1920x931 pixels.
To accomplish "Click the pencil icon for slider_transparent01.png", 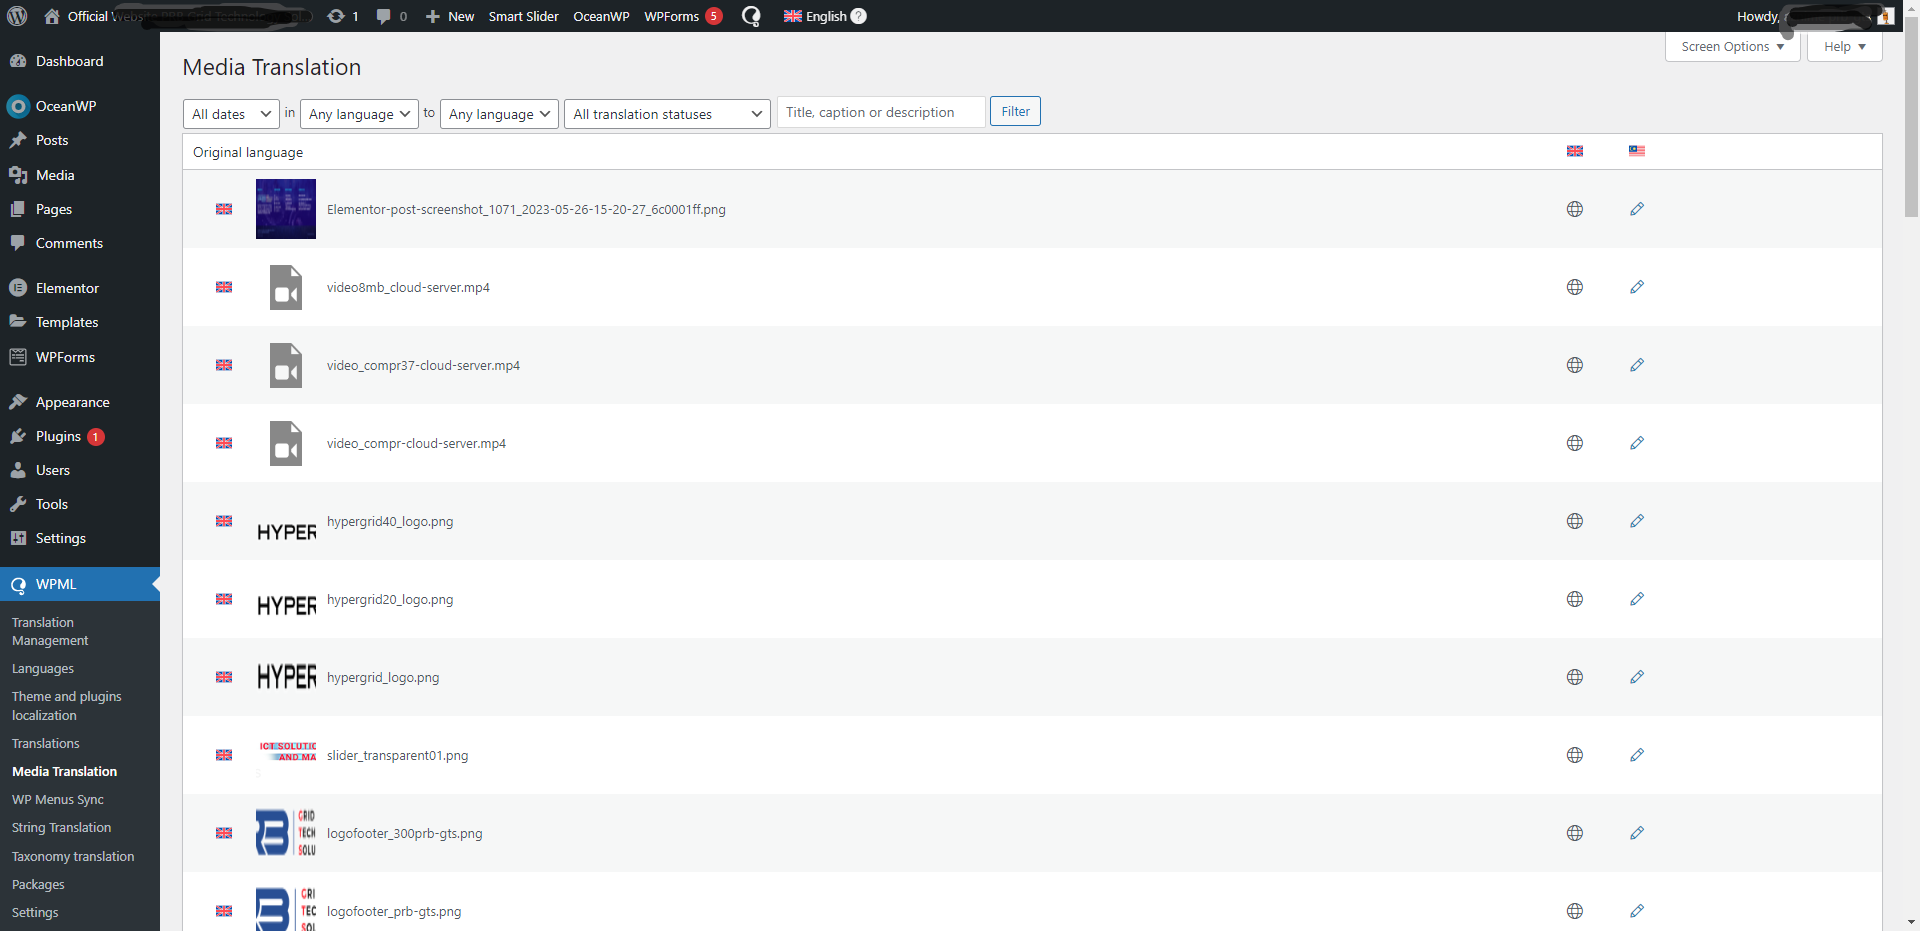I will click(x=1637, y=755).
